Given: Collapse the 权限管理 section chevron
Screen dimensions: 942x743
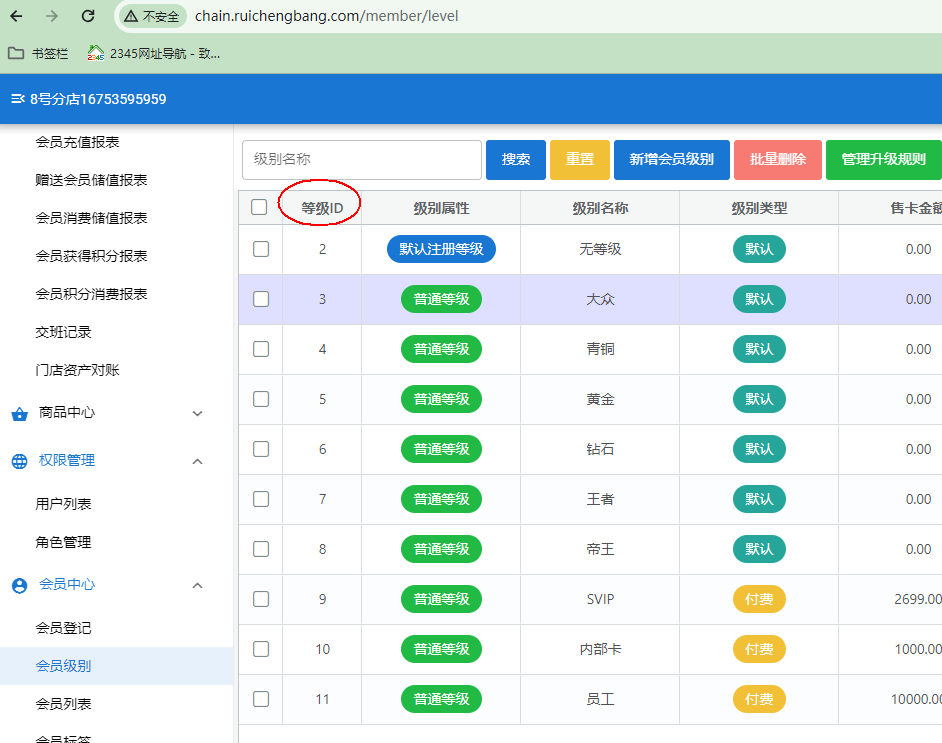Looking at the screenshot, I should pyautogui.click(x=197, y=461).
